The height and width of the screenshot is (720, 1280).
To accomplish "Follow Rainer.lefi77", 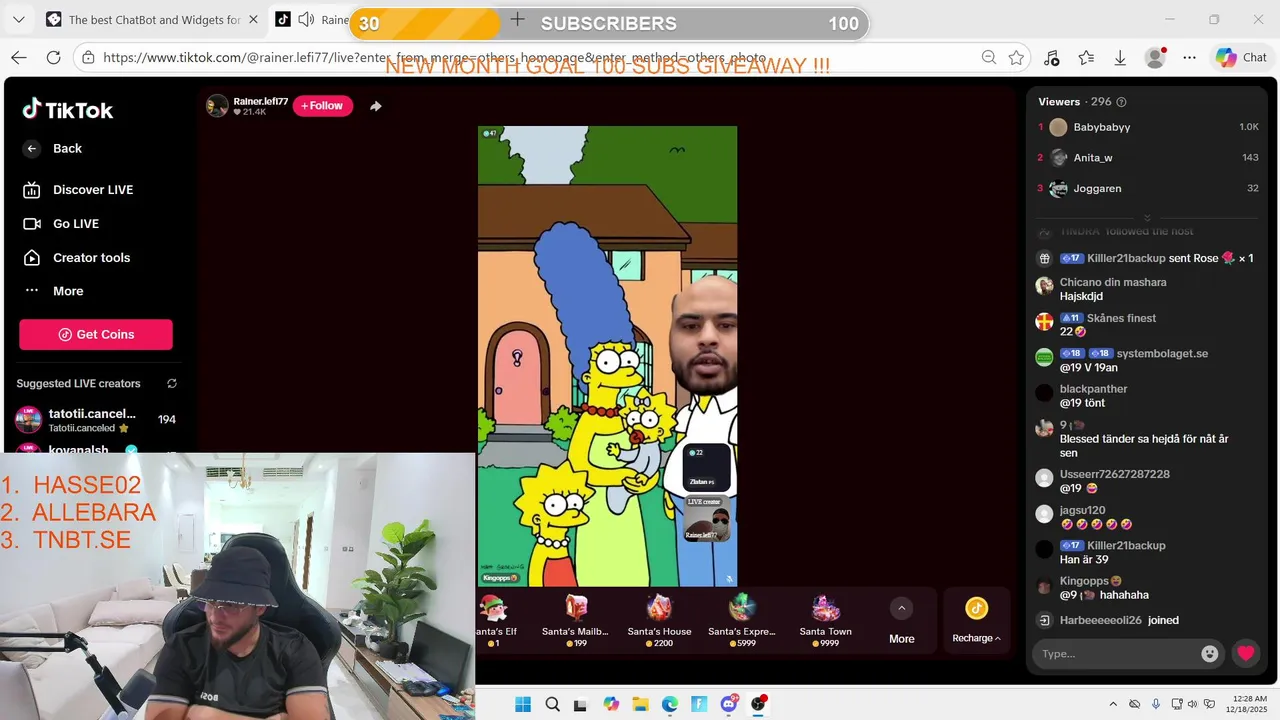I will tap(322, 106).
